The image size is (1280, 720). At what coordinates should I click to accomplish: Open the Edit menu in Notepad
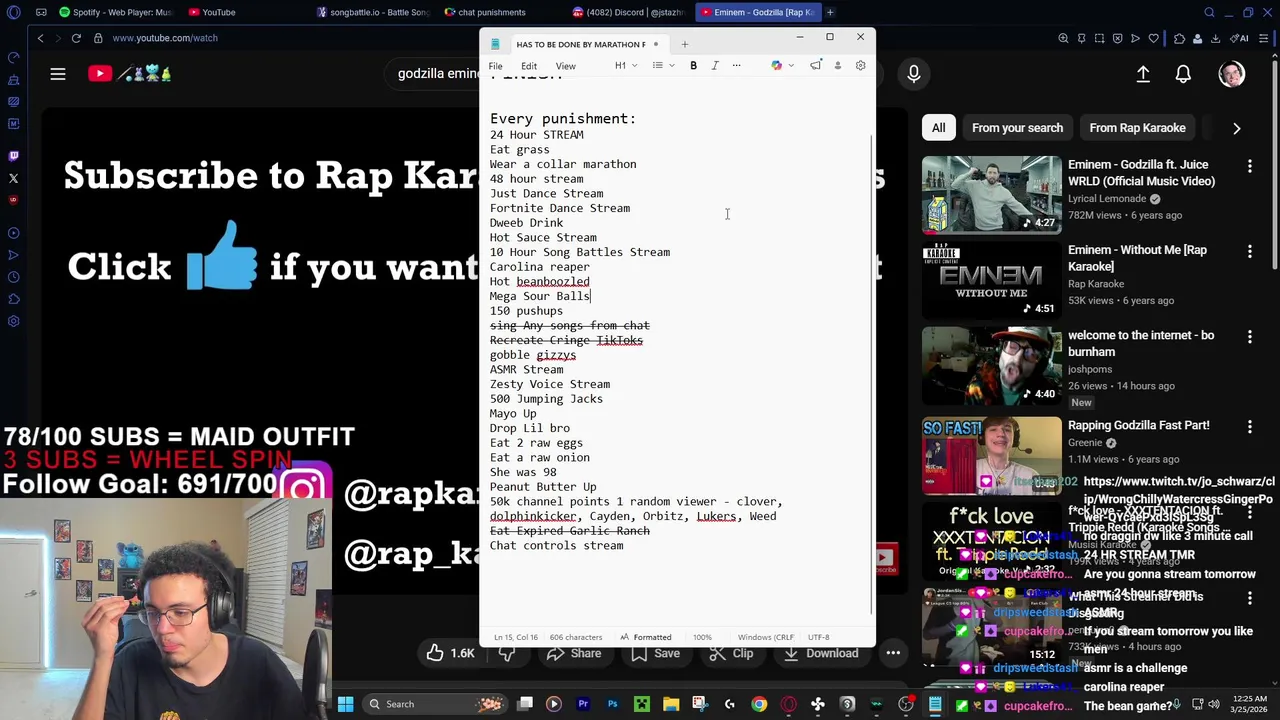click(529, 66)
